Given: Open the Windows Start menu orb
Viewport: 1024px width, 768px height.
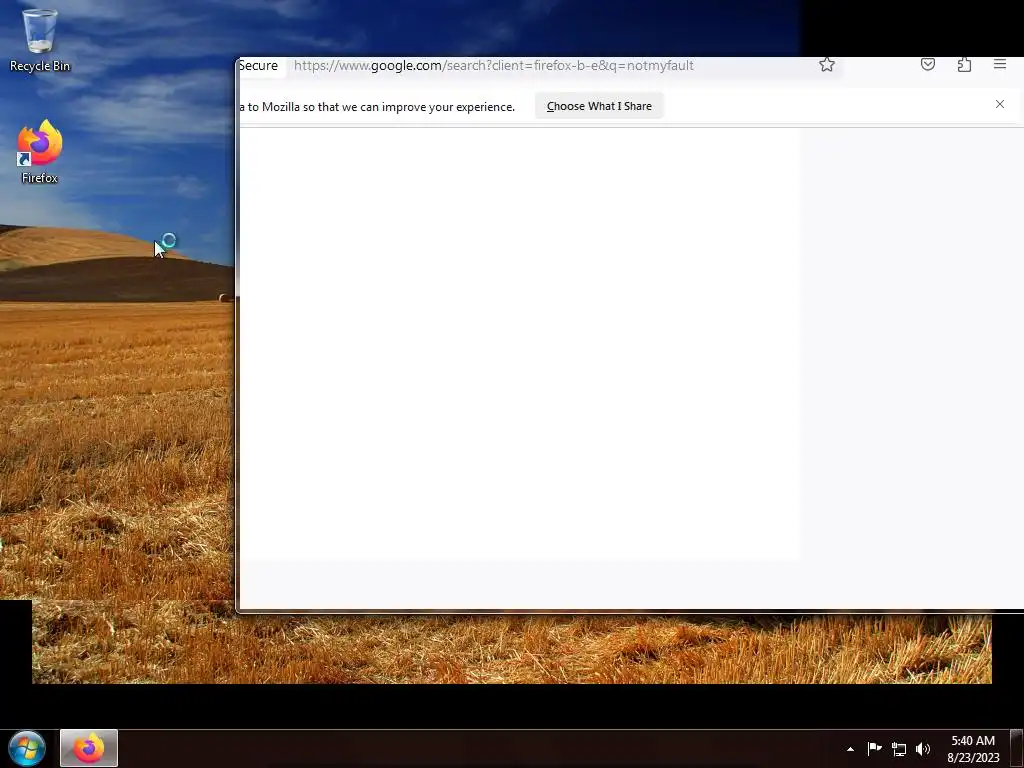Looking at the screenshot, I should click(27, 748).
